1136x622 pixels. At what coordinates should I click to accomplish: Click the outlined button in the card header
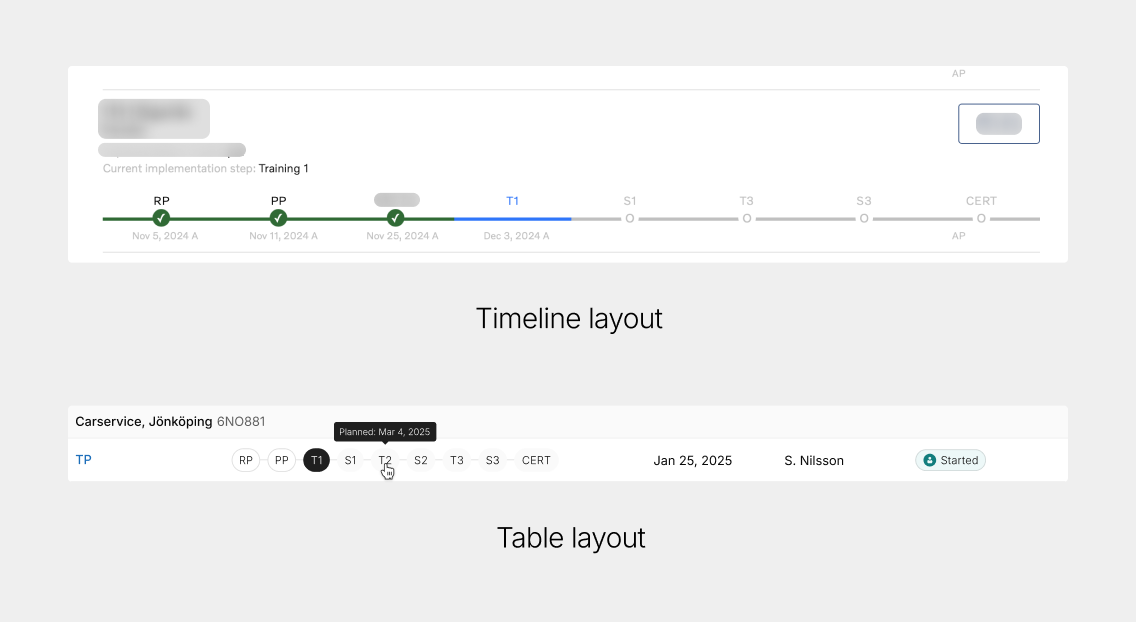[x=998, y=123]
